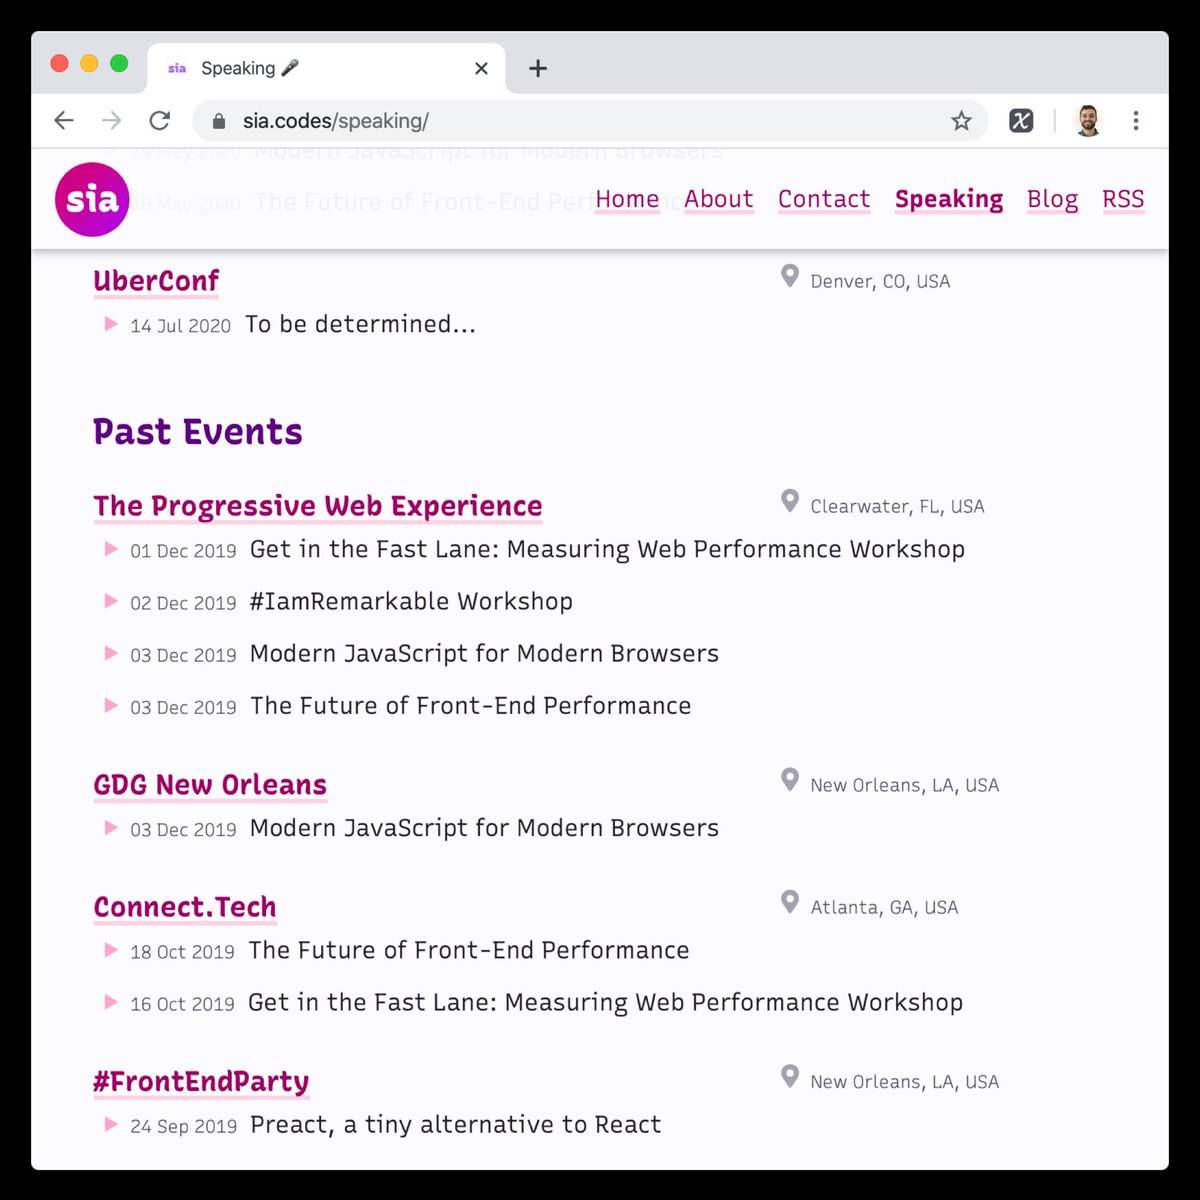This screenshot has width=1200, height=1200.
Task: Click the address bar showing sia.codes/speaking/
Action: 590,121
